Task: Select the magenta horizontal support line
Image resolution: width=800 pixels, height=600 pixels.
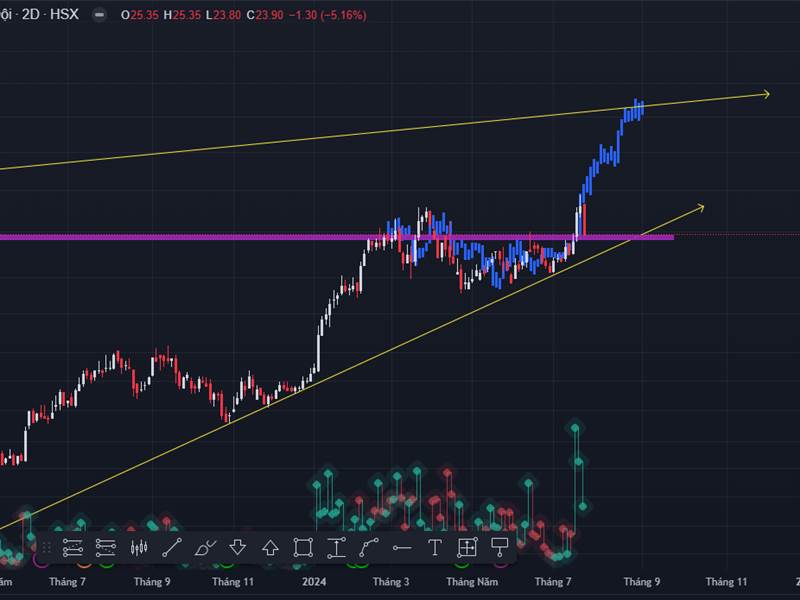Action: (300, 238)
